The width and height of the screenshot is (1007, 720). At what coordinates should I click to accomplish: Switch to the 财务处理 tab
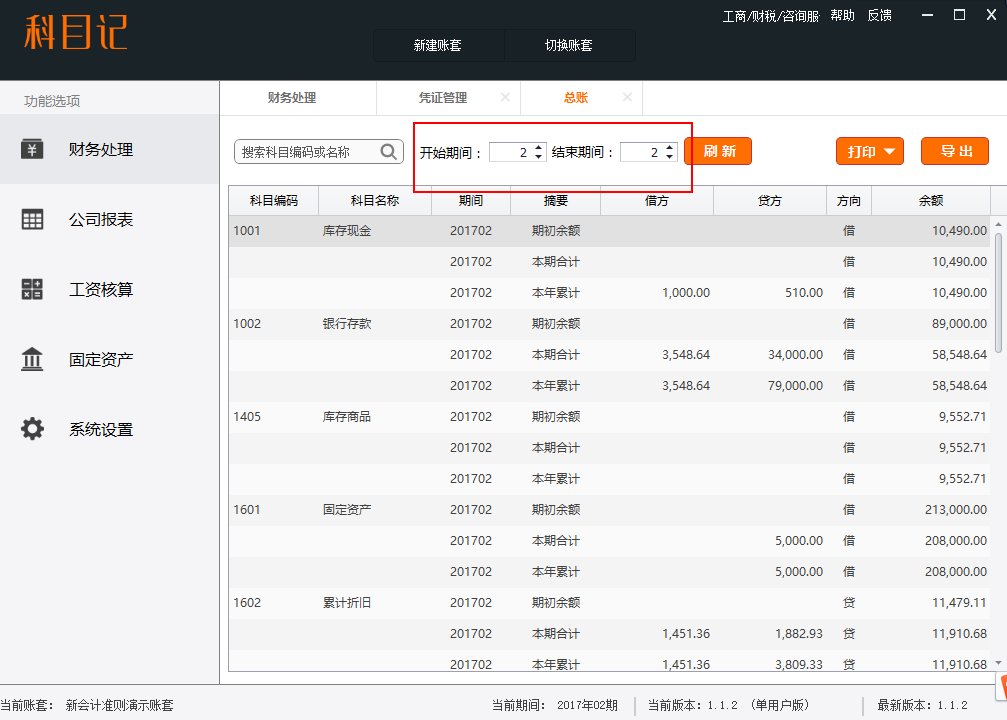[291, 98]
